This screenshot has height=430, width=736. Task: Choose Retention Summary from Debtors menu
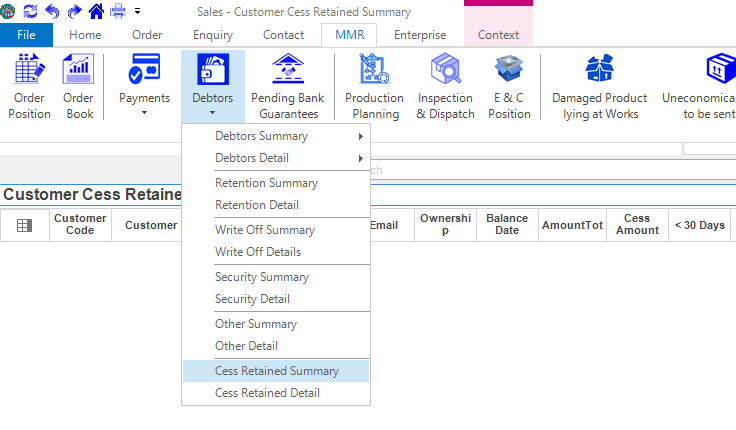tap(266, 183)
